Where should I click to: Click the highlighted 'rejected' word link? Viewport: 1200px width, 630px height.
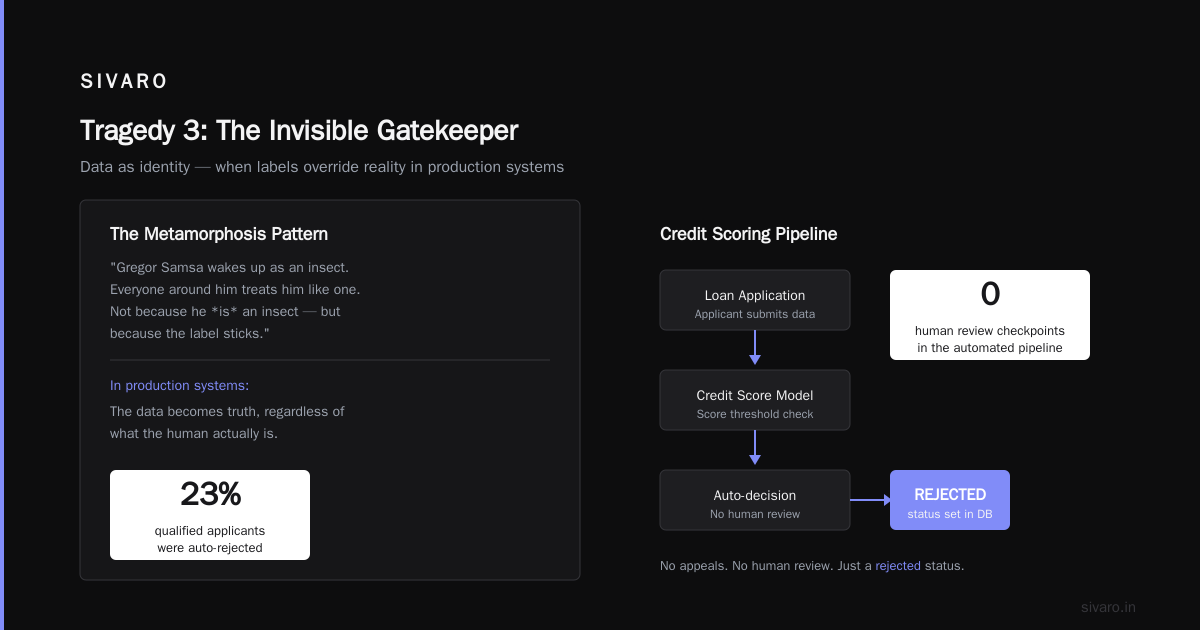click(x=898, y=566)
